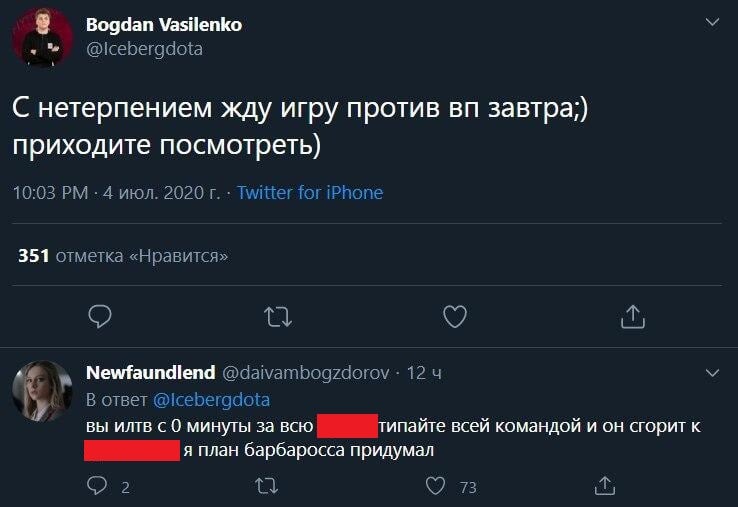Like the main tweet with heart icon
The image size is (738, 507).
(455, 316)
